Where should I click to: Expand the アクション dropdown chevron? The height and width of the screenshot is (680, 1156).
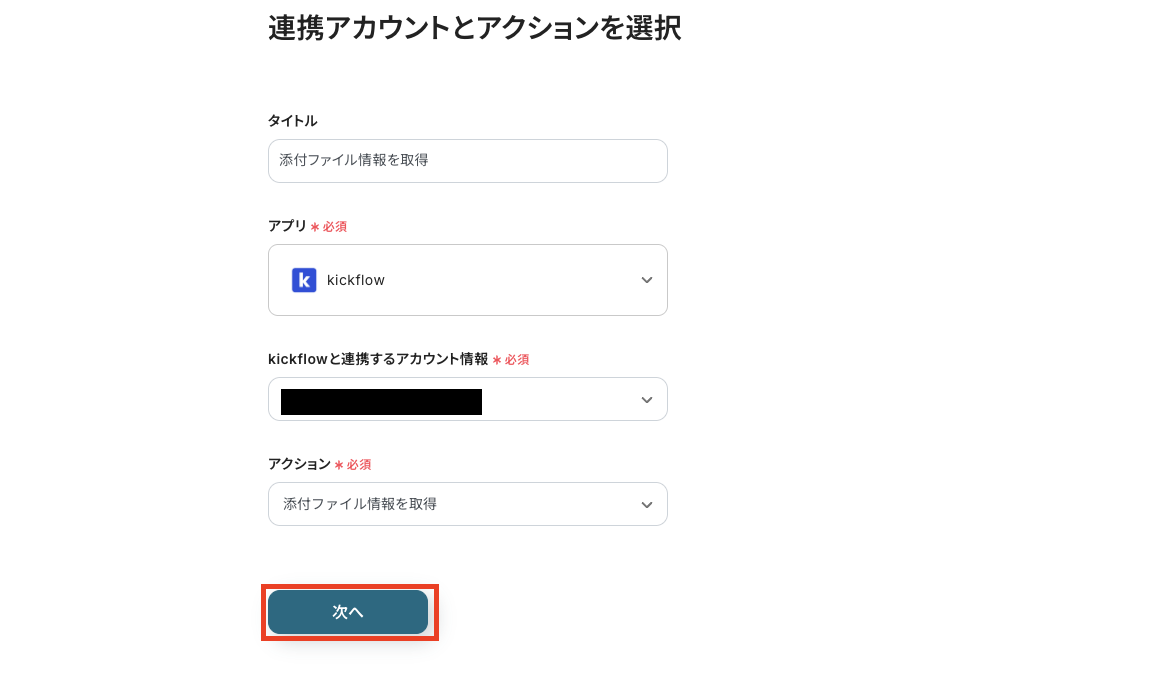[647, 504]
